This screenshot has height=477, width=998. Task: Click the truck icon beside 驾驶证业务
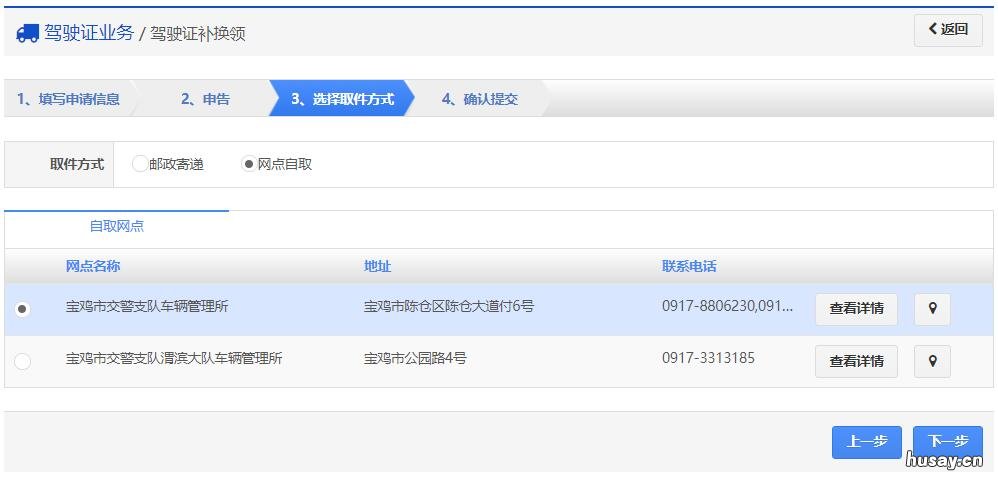coord(27,33)
